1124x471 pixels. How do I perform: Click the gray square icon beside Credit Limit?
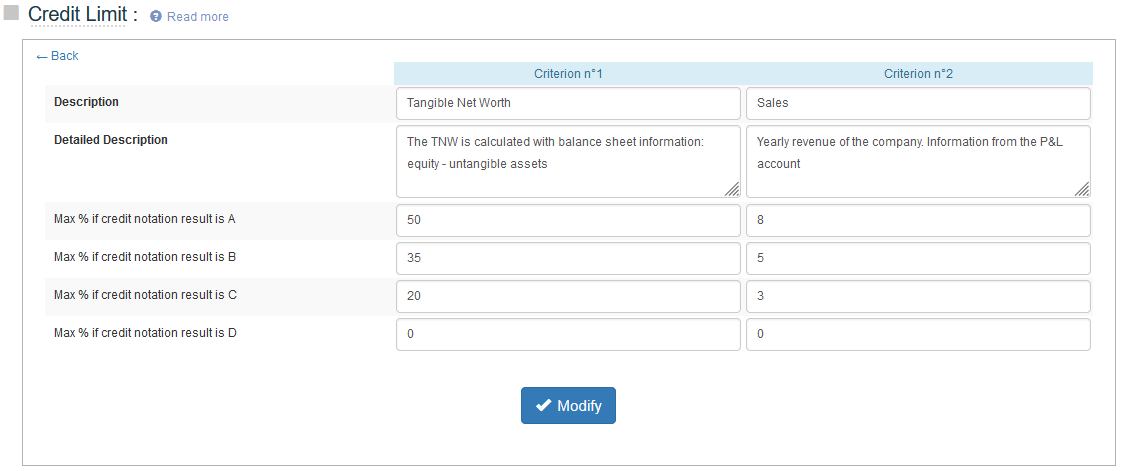click(x=12, y=13)
